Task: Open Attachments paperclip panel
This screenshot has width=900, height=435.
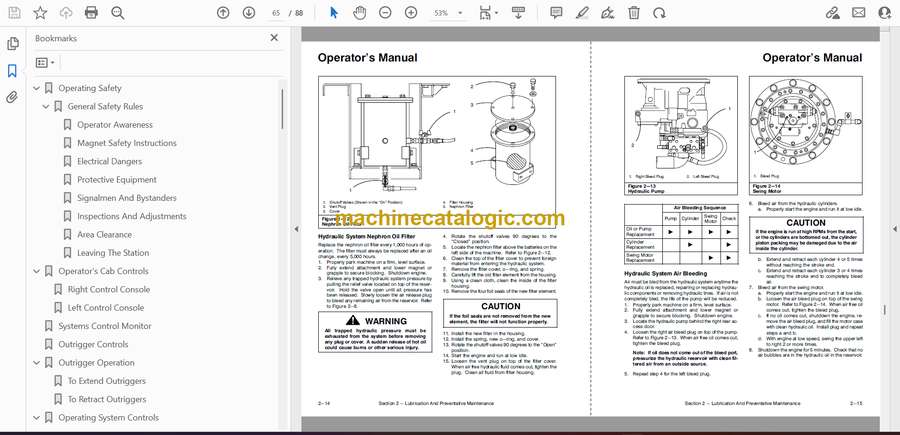Action: [13, 97]
